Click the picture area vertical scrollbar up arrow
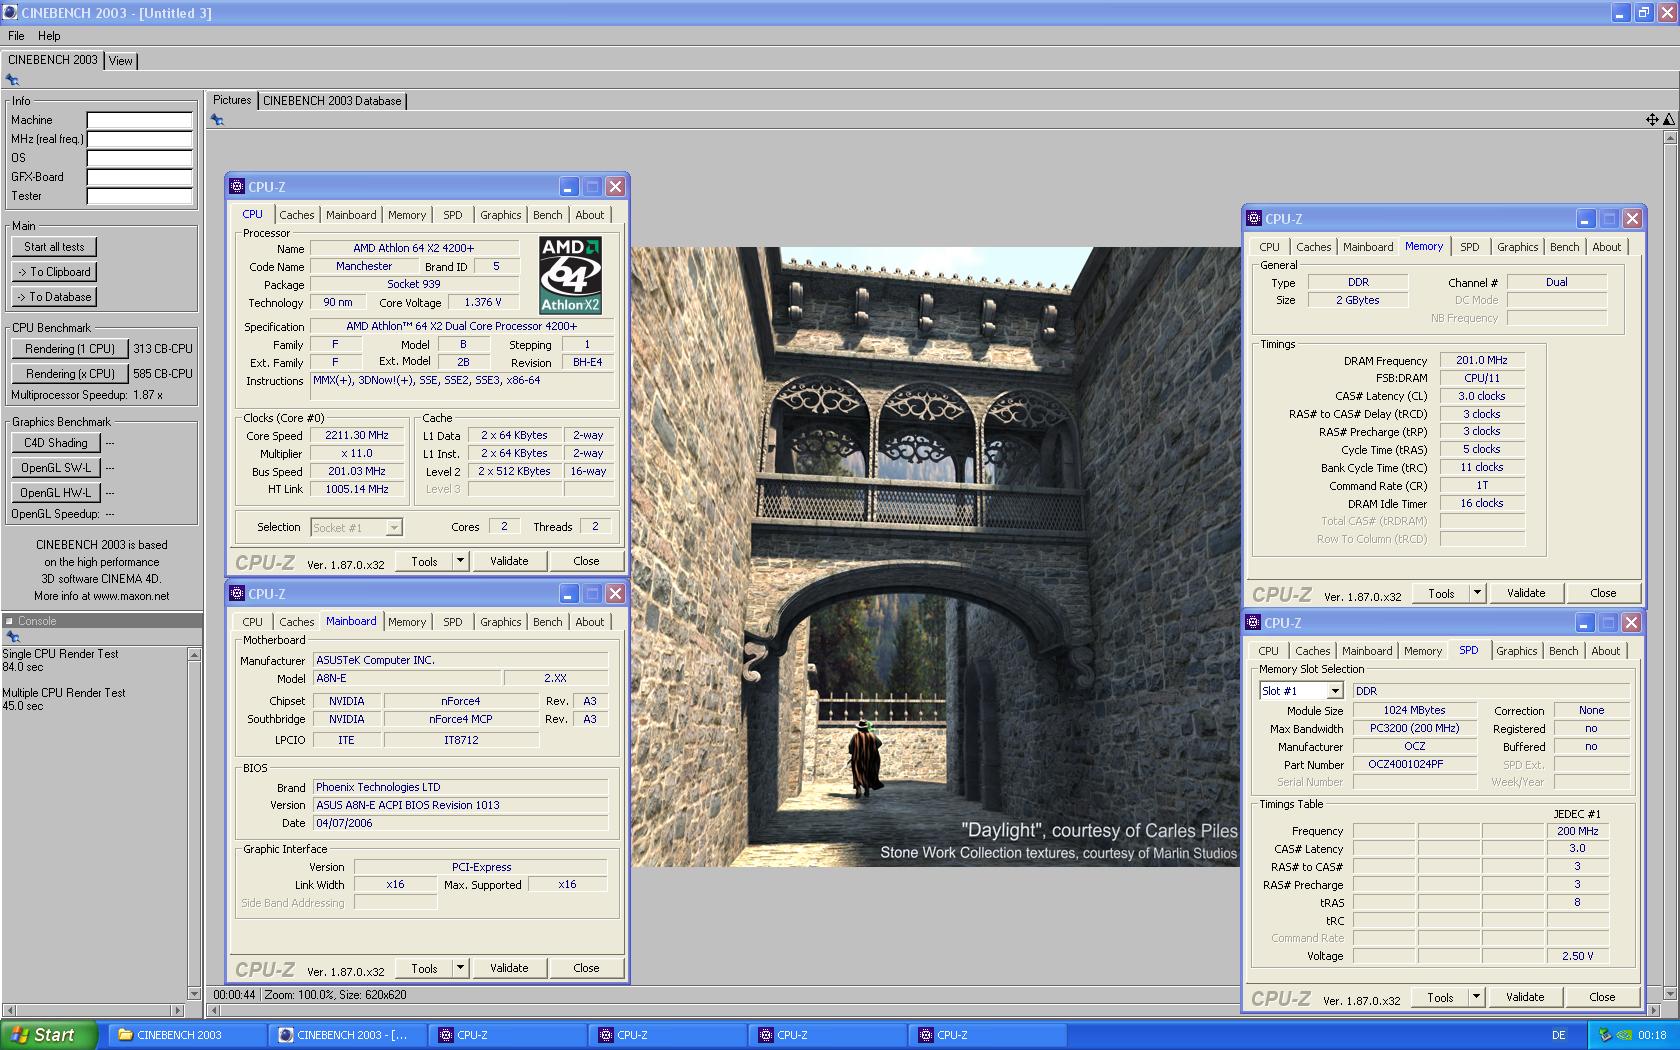The width and height of the screenshot is (1680, 1050). pos(1669,138)
